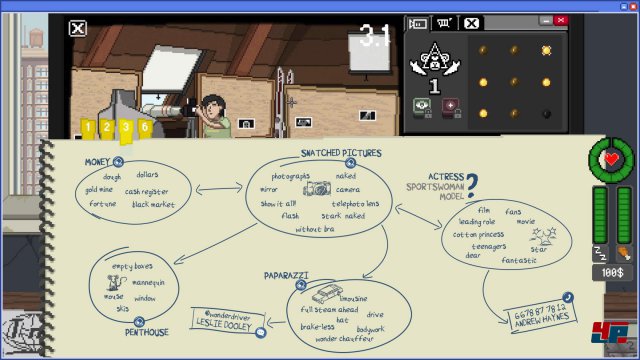Close the attic camera feed with the X
The width and height of the screenshot is (640, 360).
coord(78,29)
